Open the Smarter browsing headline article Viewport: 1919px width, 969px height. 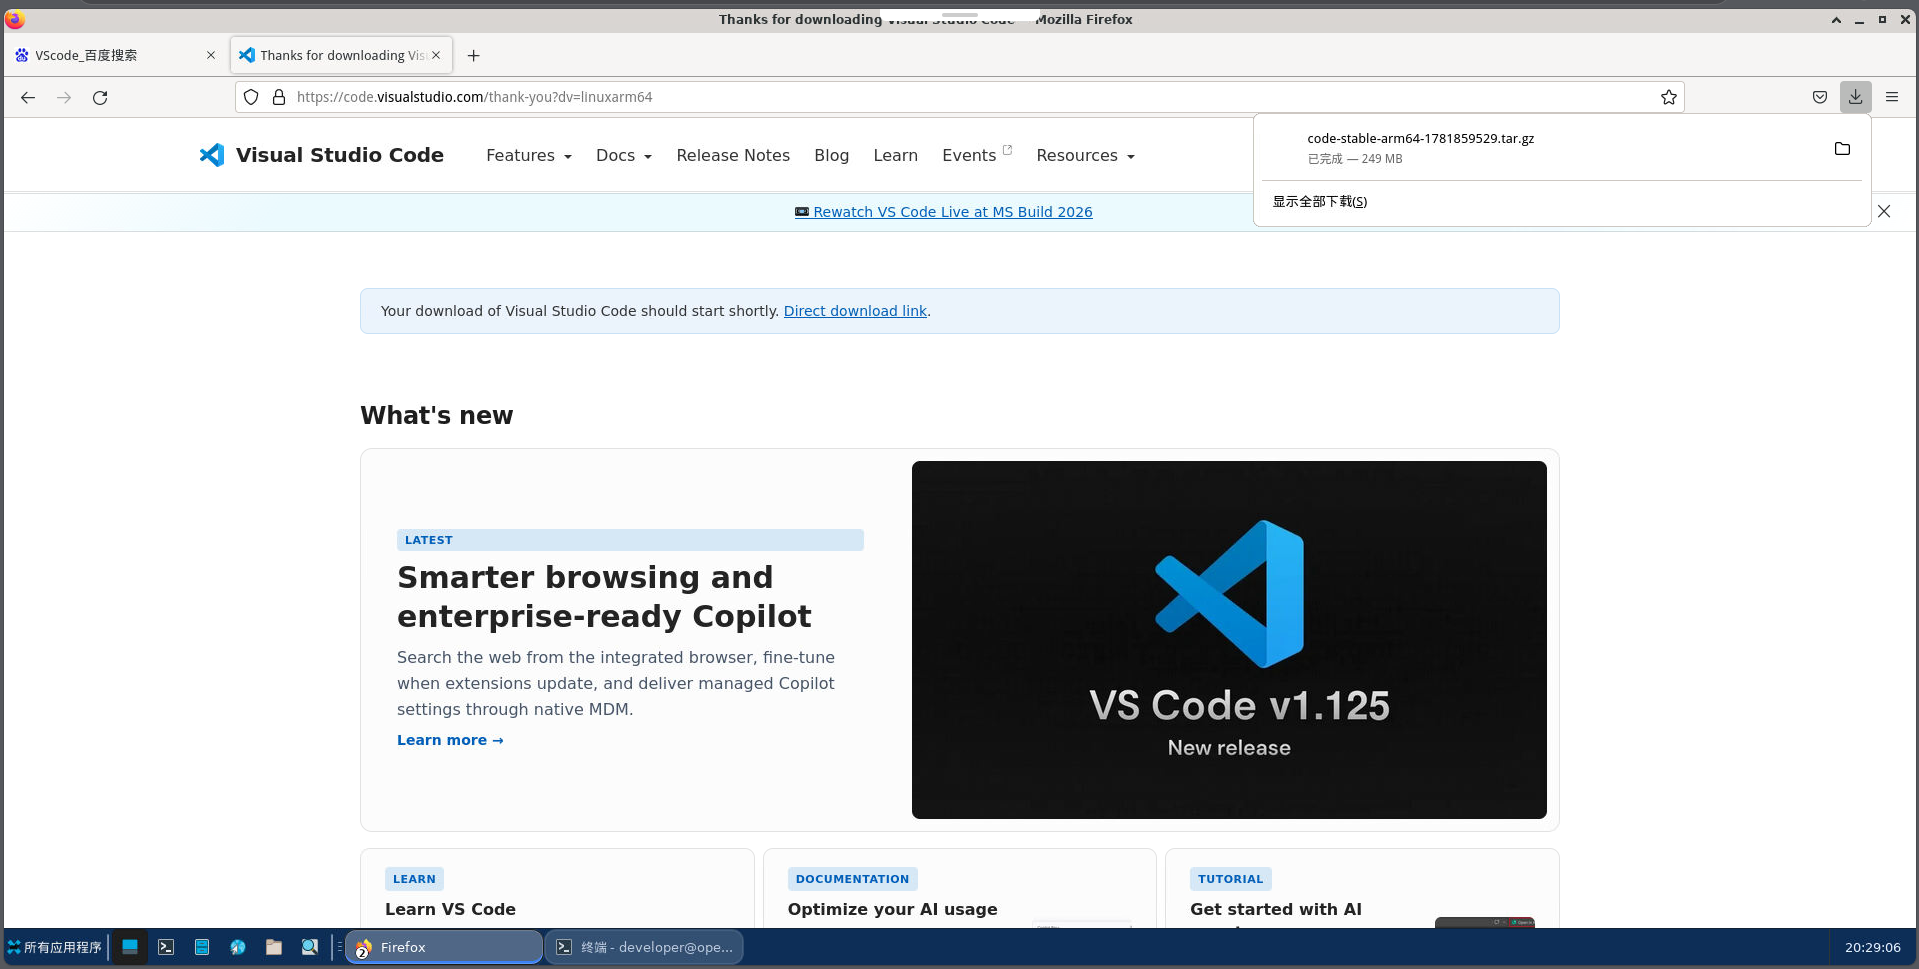[604, 596]
